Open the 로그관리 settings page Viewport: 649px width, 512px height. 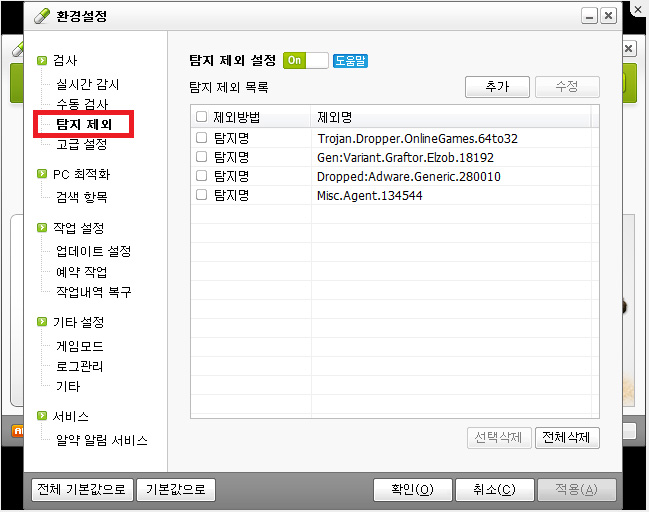click(x=79, y=366)
